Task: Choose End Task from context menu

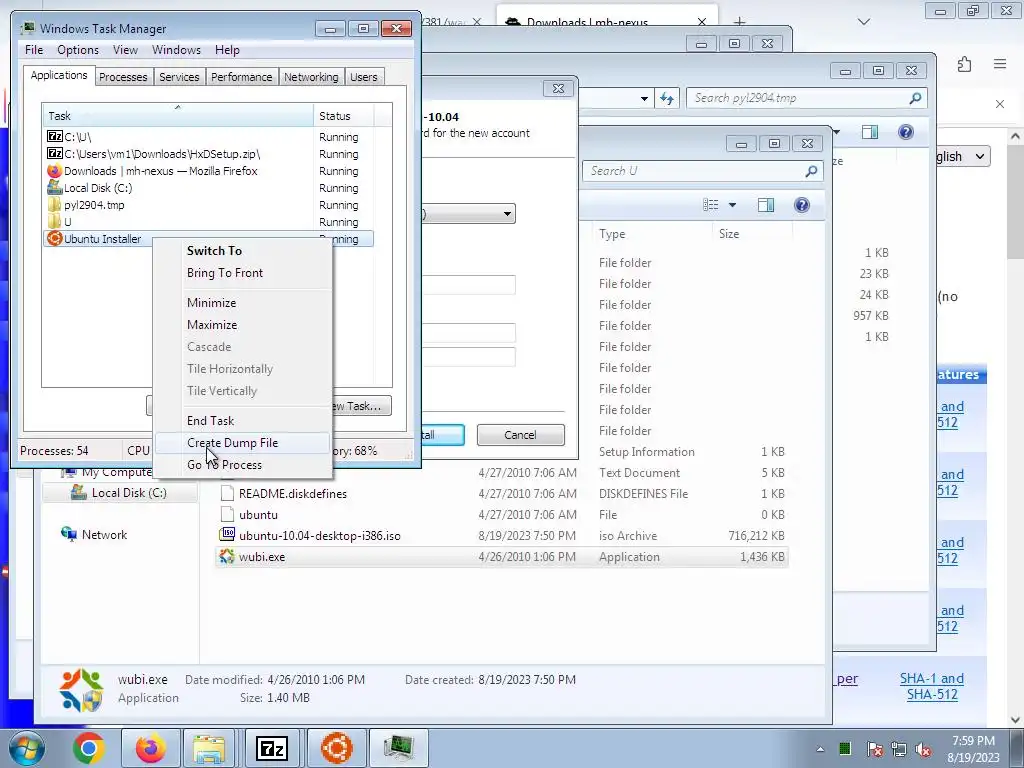Action: [x=210, y=421]
